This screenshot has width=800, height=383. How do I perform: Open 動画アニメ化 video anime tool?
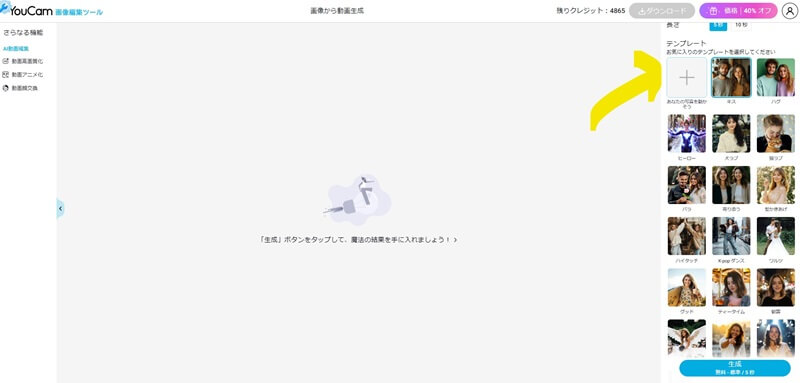(x=23, y=74)
